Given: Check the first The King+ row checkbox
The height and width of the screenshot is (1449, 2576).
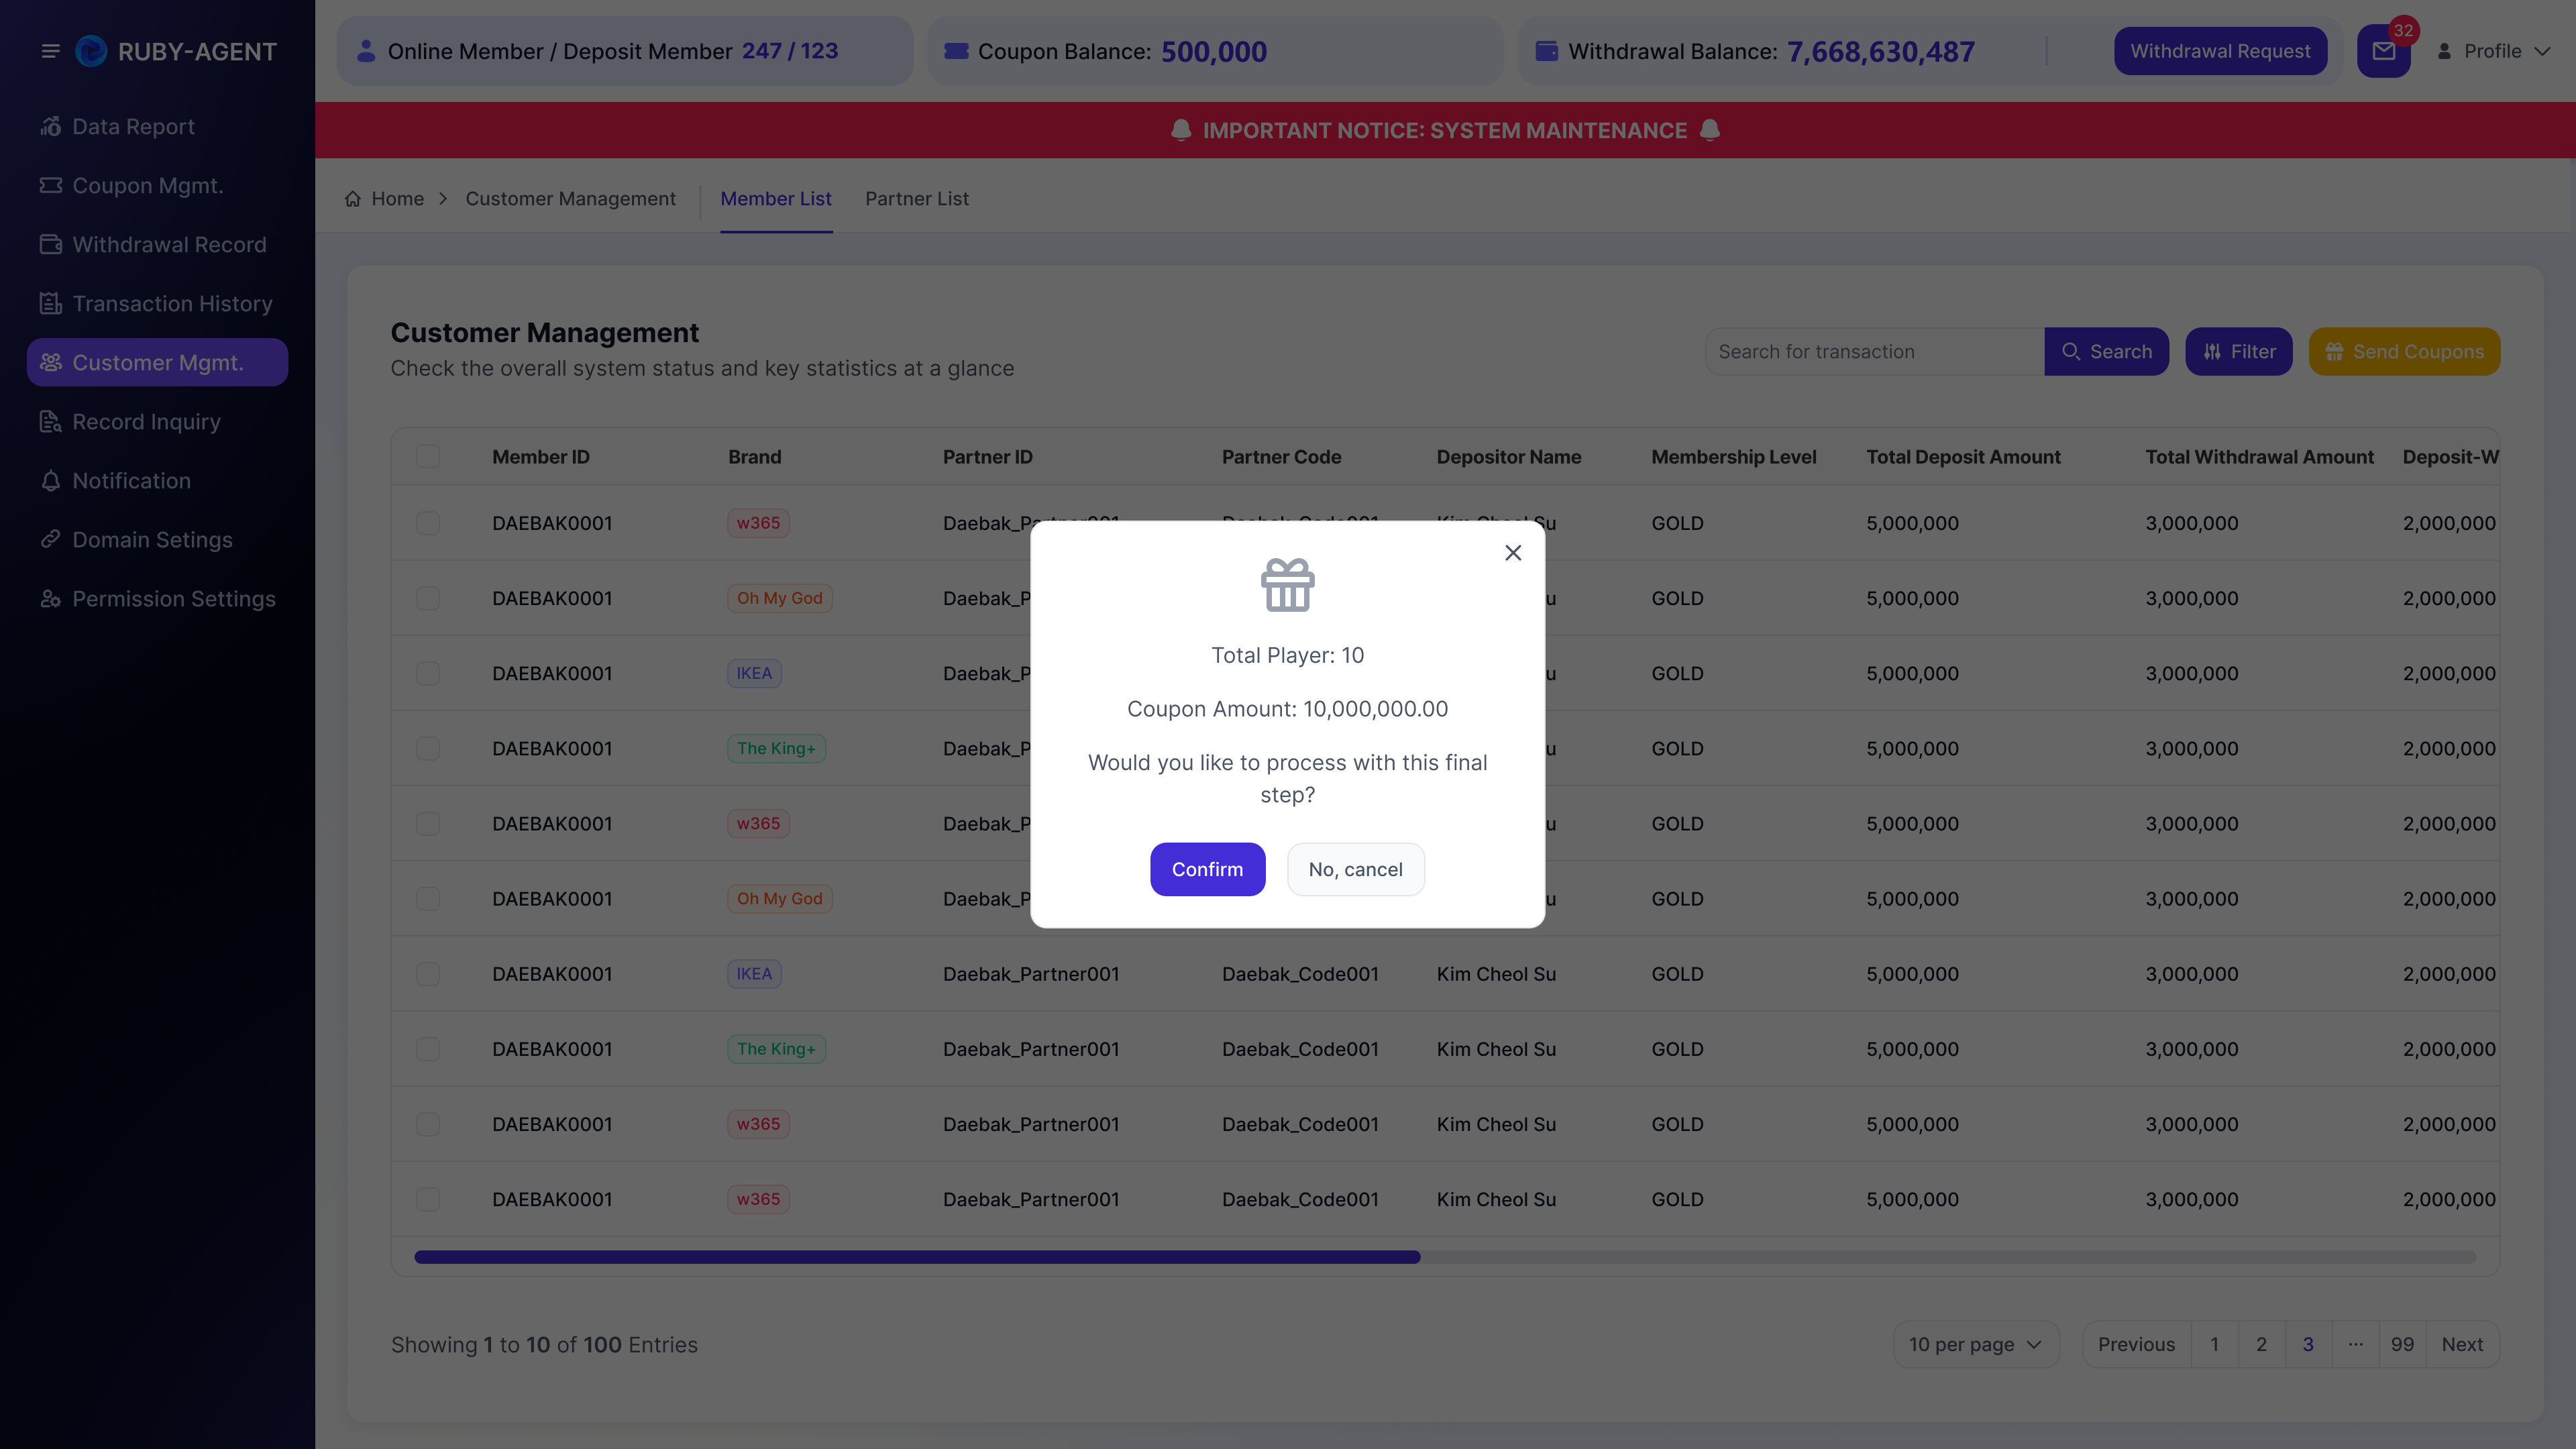Looking at the screenshot, I should 428,748.
